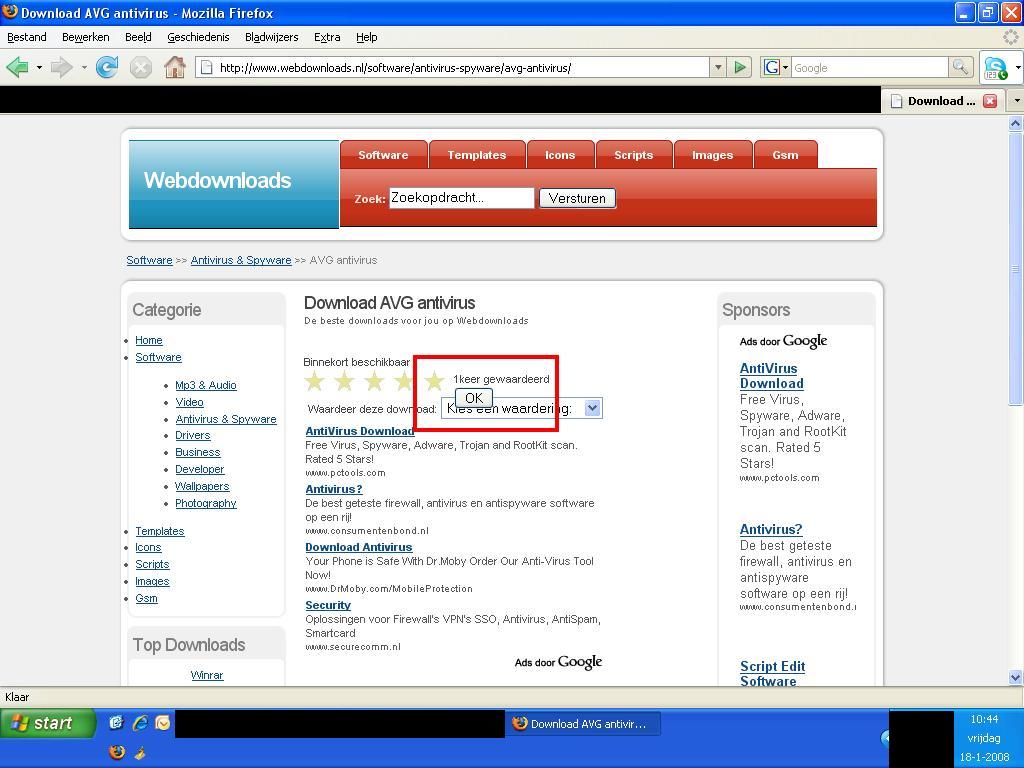Click the Zoekopdracht search input field
The image size is (1024, 768).
[462, 198]
